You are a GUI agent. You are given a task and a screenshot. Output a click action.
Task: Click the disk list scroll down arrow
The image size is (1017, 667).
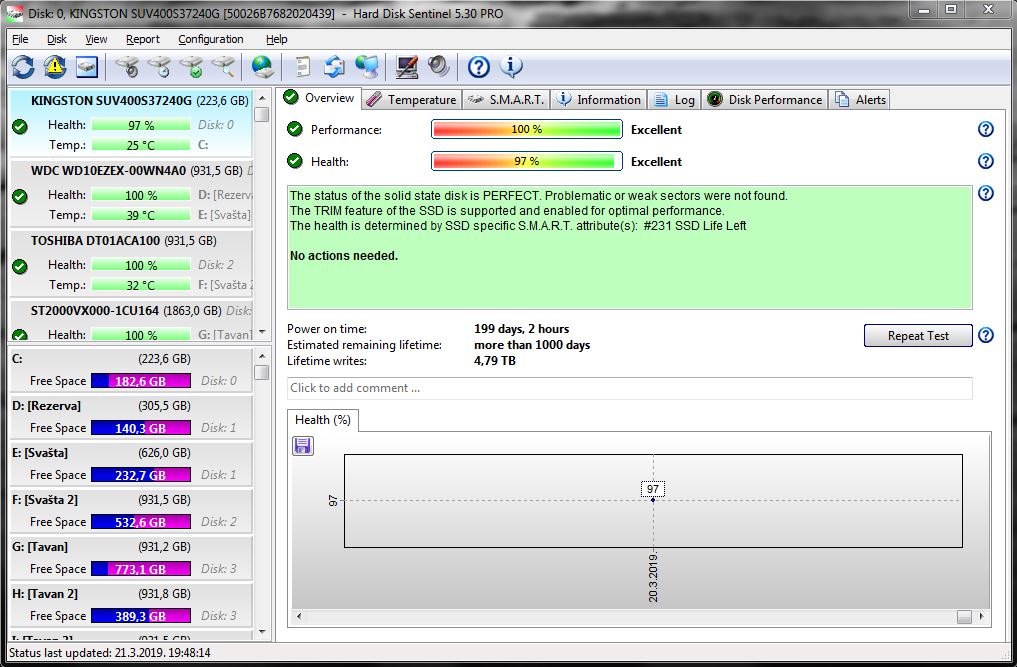click(262, 332)
